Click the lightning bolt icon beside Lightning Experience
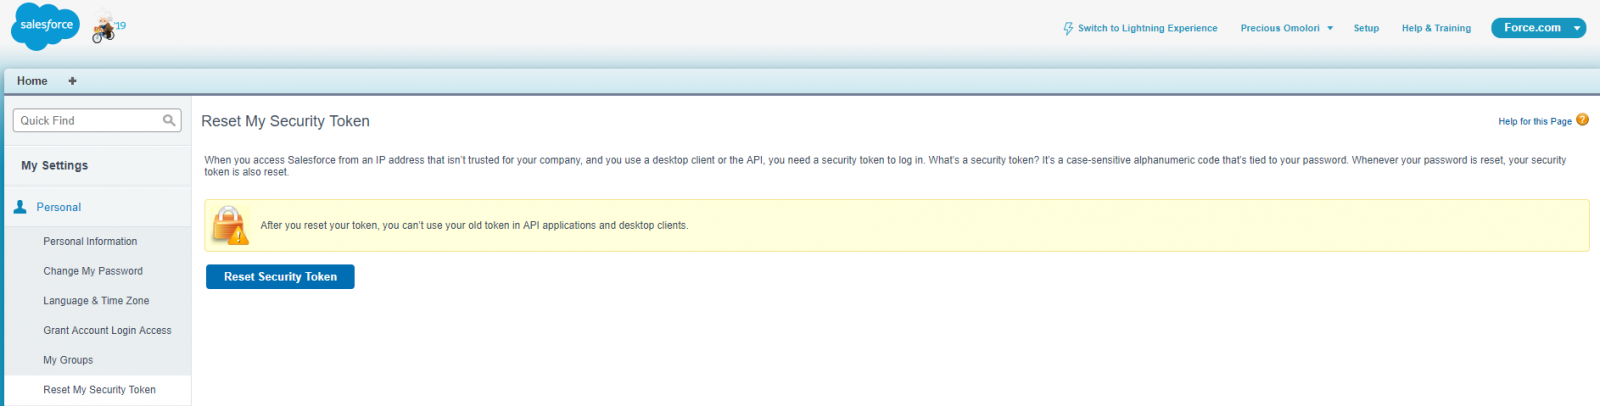1600x406 pixels. 1068,29
